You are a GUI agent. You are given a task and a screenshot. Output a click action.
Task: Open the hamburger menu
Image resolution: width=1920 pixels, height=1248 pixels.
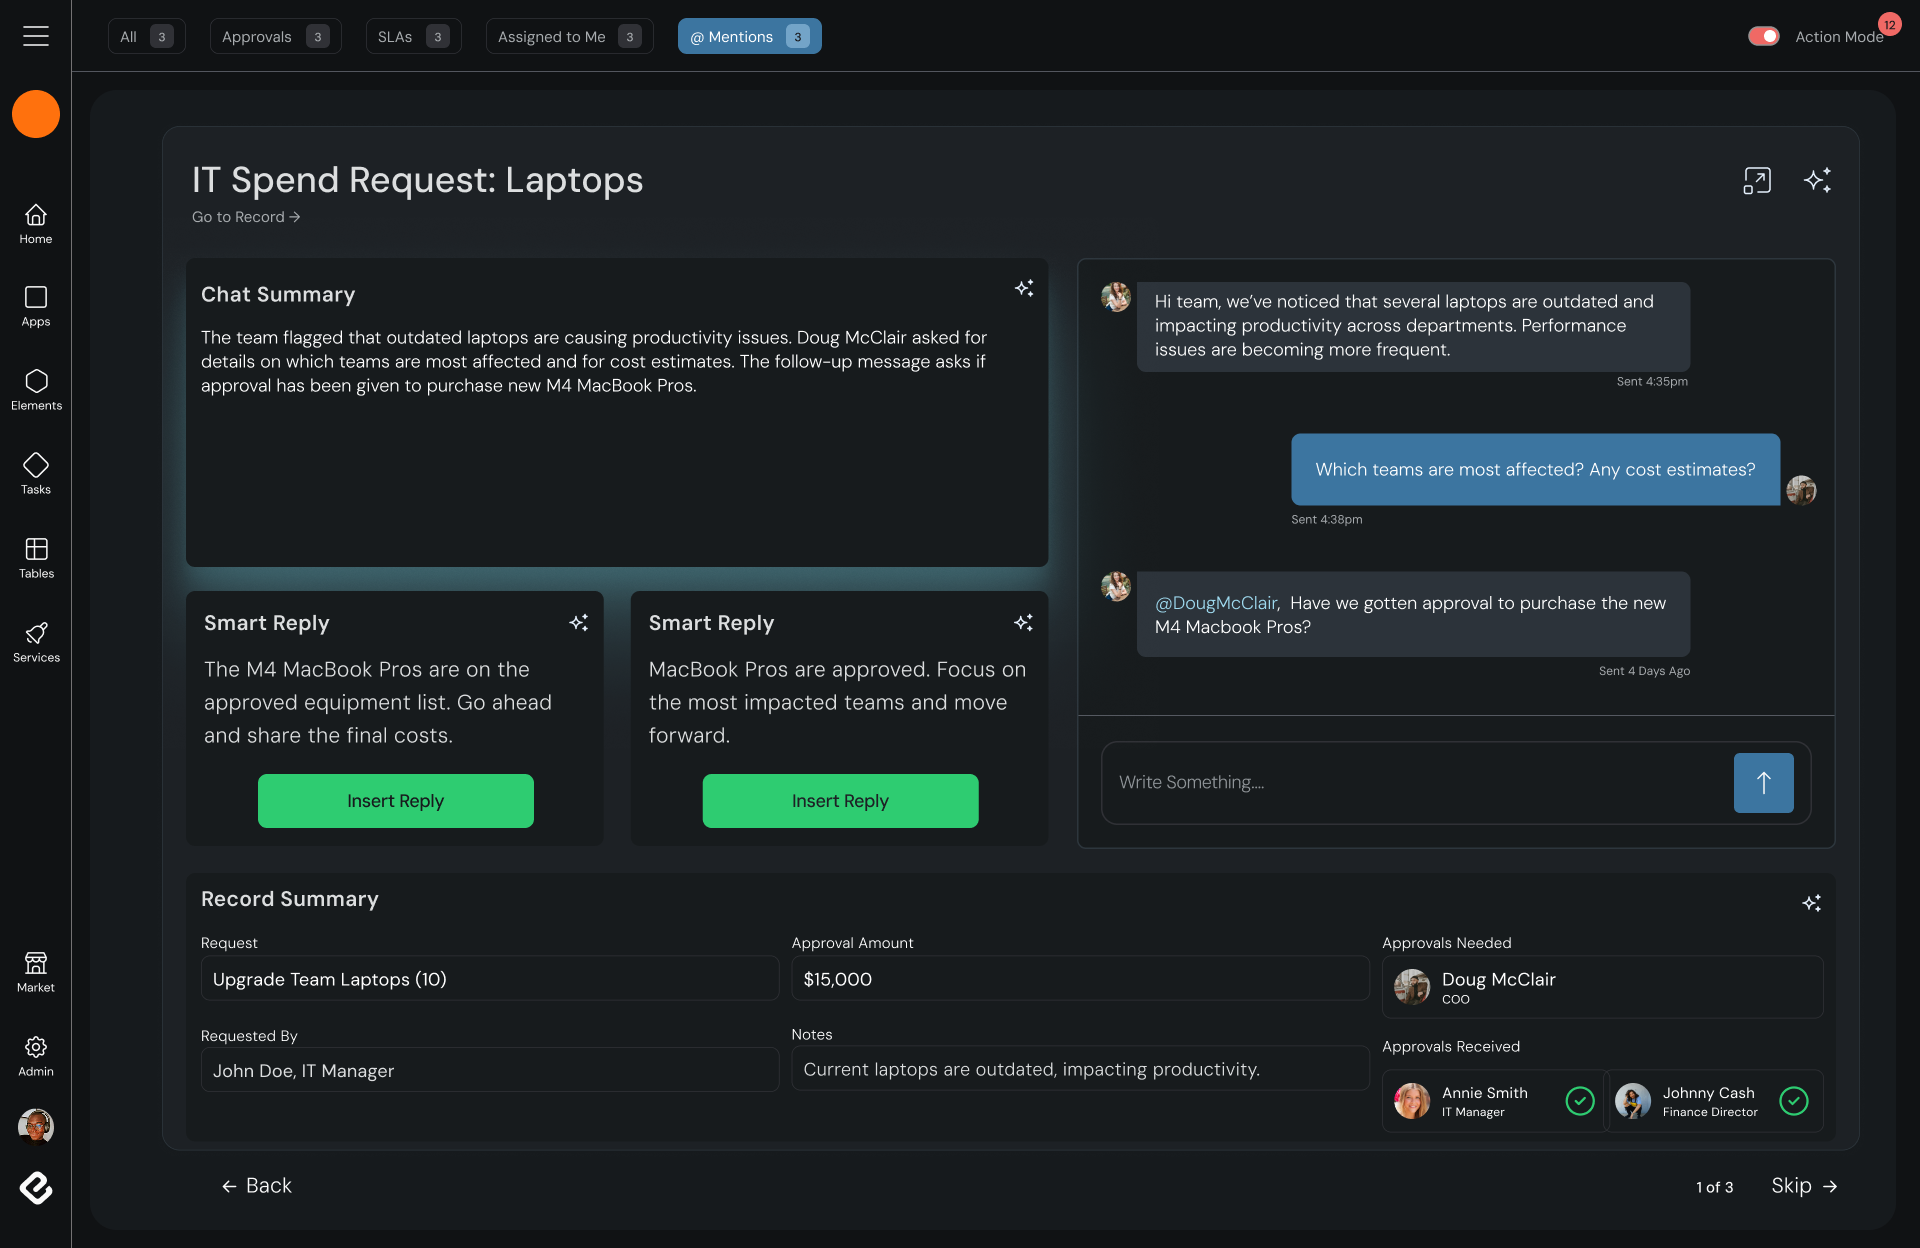[x=36, y=36]
